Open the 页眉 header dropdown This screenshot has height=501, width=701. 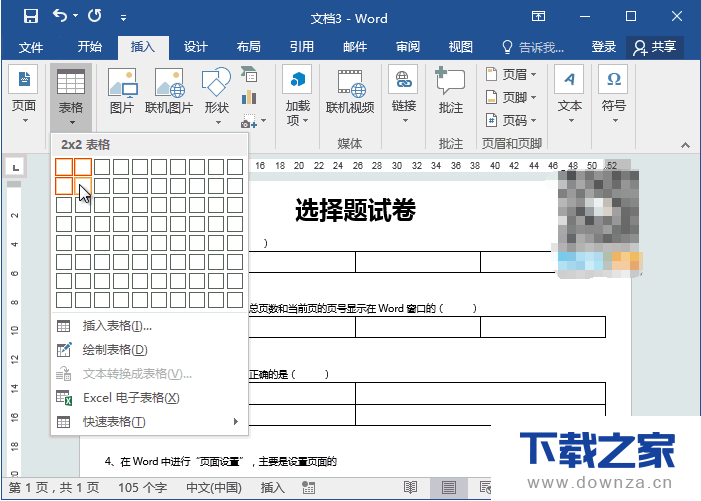pyautogui.click(x=511, y=74)
